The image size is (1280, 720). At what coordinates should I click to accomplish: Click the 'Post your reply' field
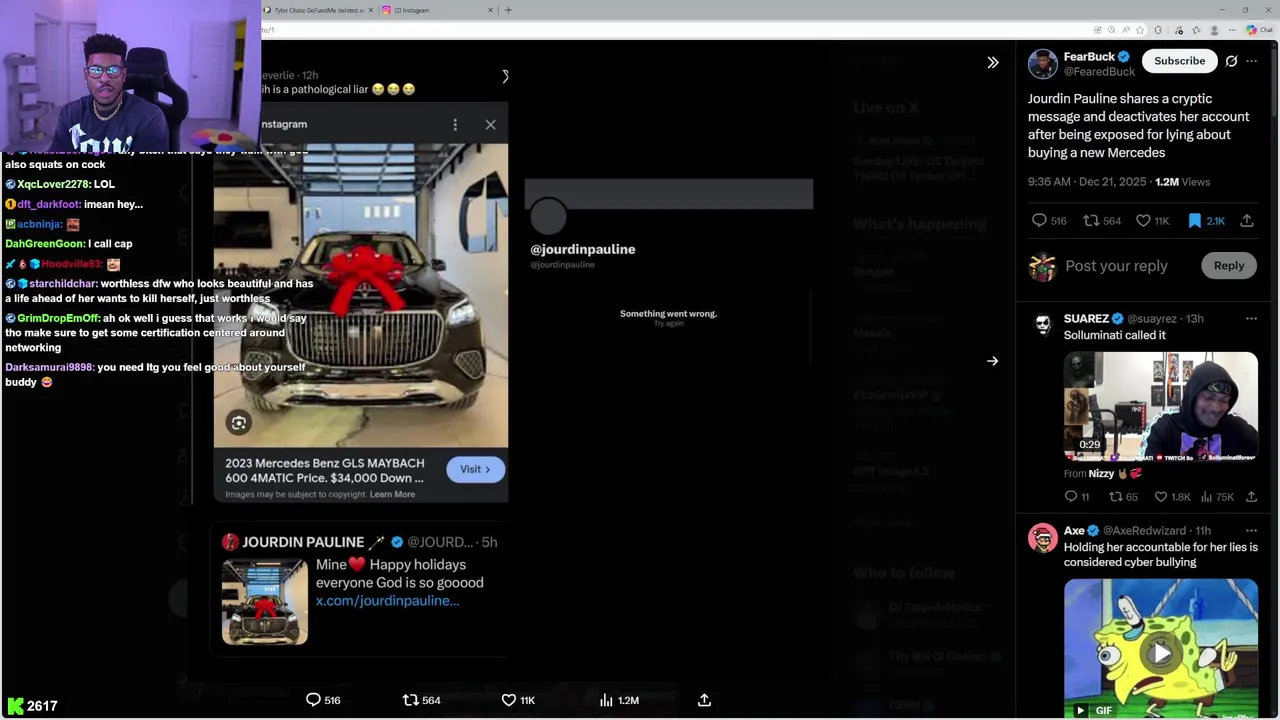(1116, 266)
